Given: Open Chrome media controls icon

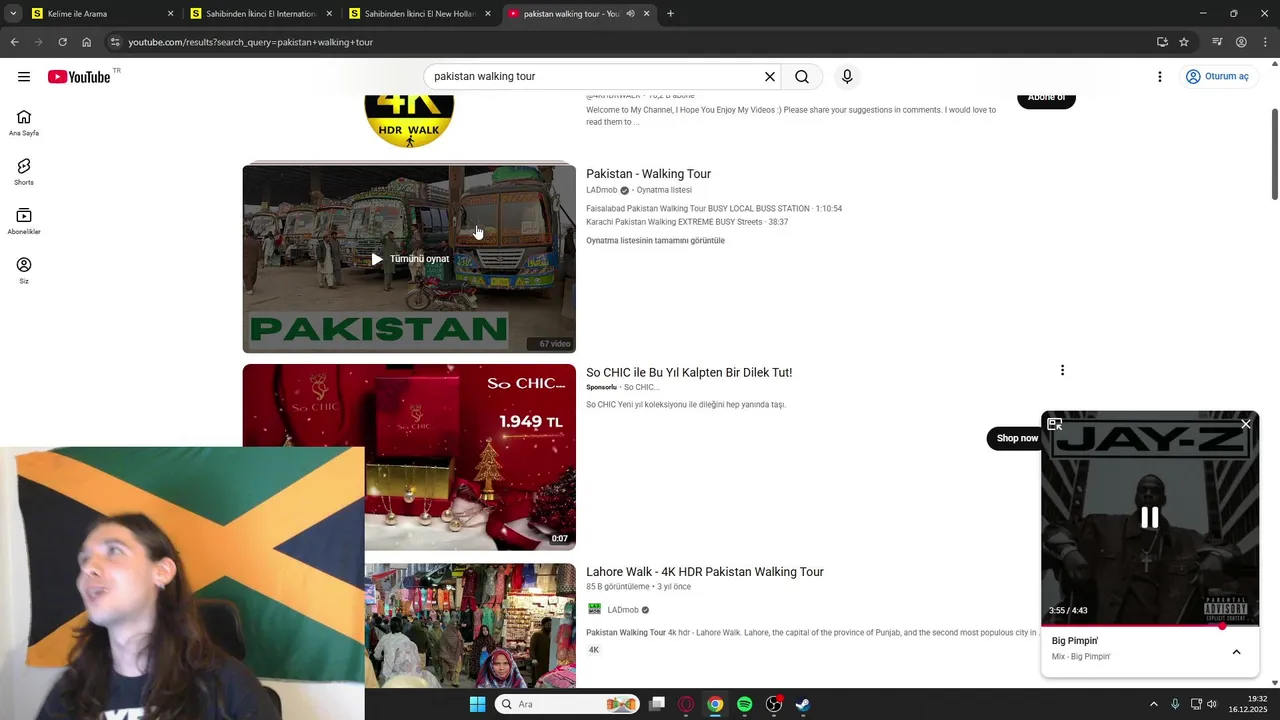Looking at the screenshot, I should [x=1217, y=42].
